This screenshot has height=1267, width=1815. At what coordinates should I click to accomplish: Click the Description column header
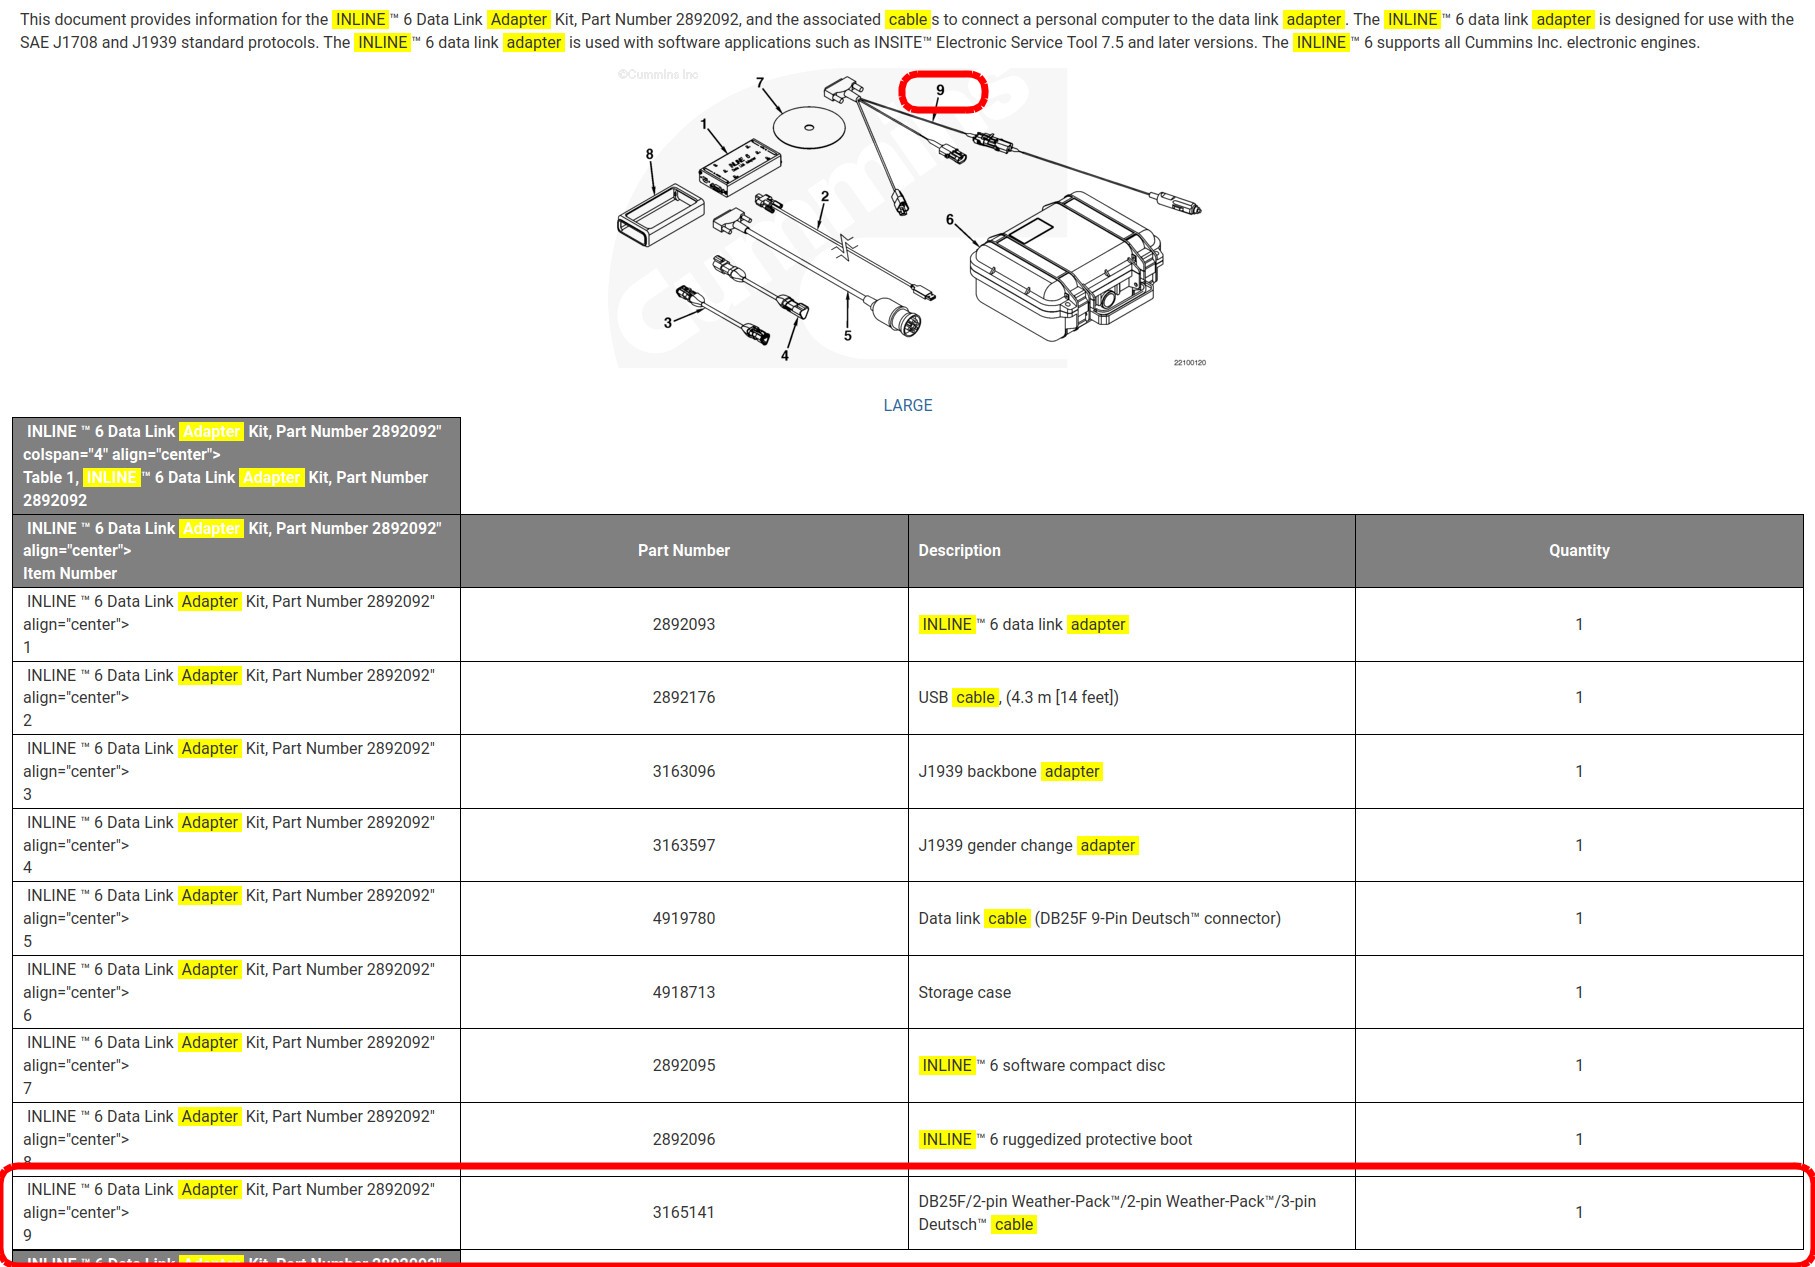click(x=1132, y=550)
